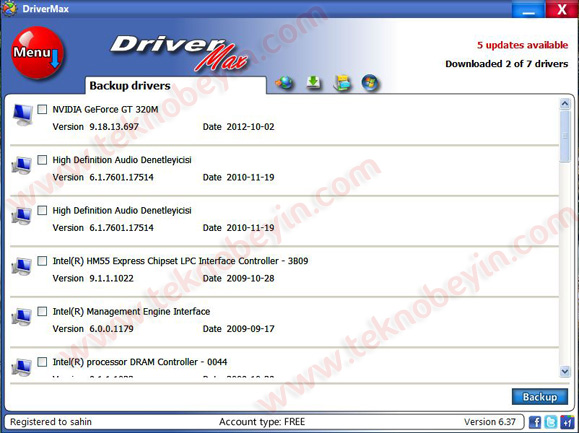The image size is (579, 433).
Task: Click the Version 6.37 status text
Action: (x=490, y=422)
